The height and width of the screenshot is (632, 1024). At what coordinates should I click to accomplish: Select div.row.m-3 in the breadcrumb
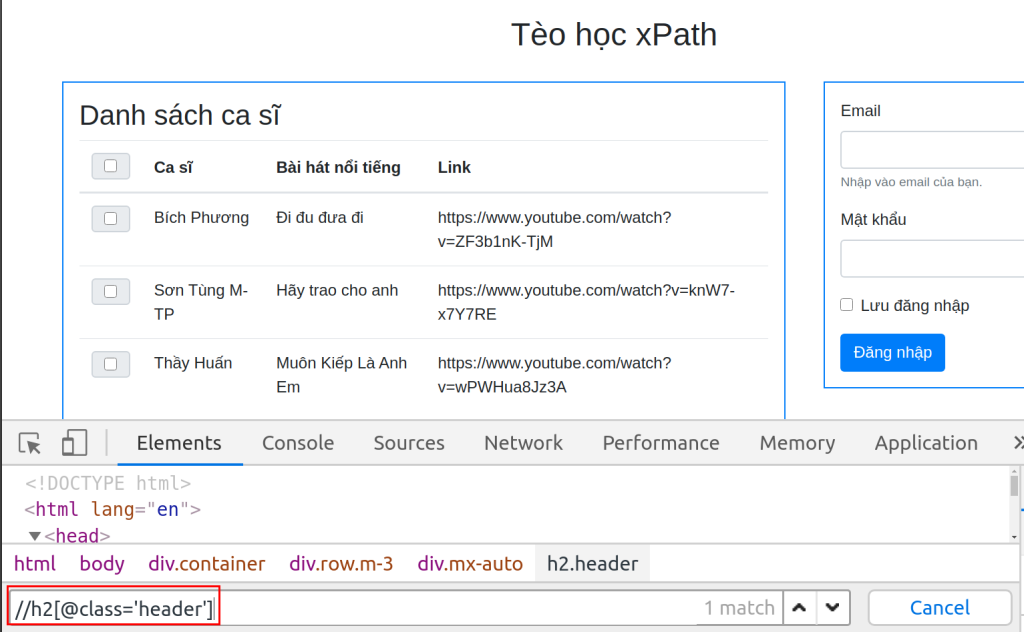click(341, 563)
